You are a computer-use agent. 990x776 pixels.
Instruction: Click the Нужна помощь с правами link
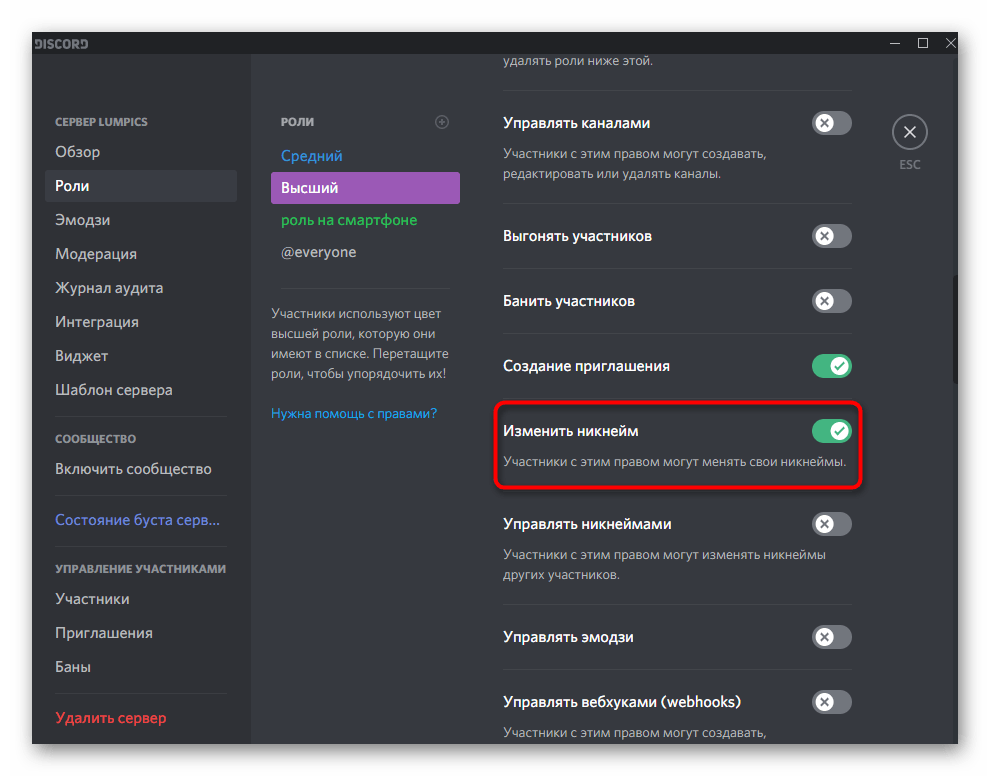pos(354,413)
